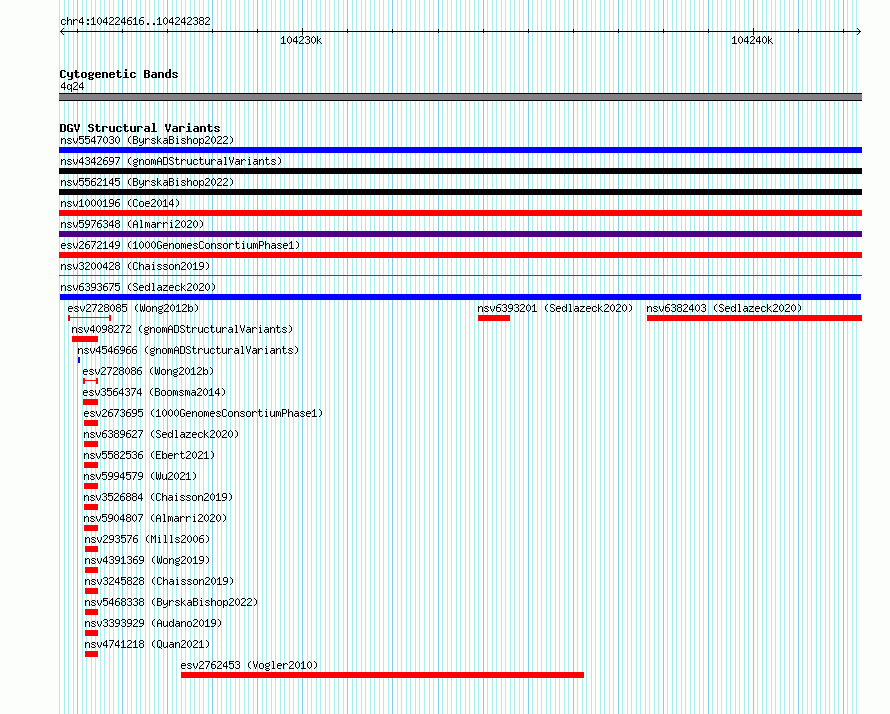Open esv2673695 (1000GenomesConsortiumPhase1) label
The height and width of the screenshot is (714, 890).
pos(203,413)
